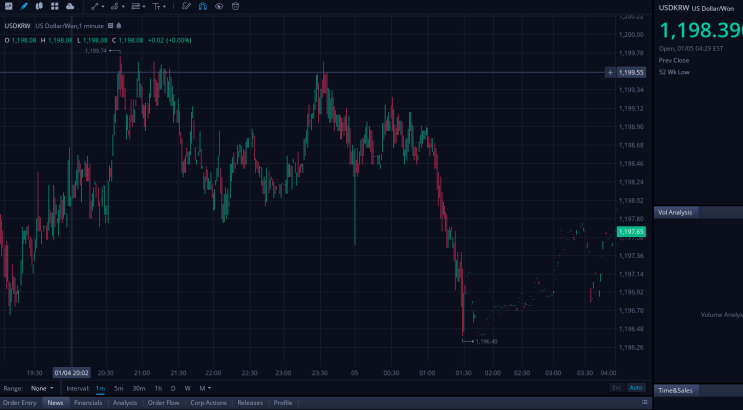743x410 pixels.
Task: Expand the trend line tool dropdown
Action: coord(103,7)
